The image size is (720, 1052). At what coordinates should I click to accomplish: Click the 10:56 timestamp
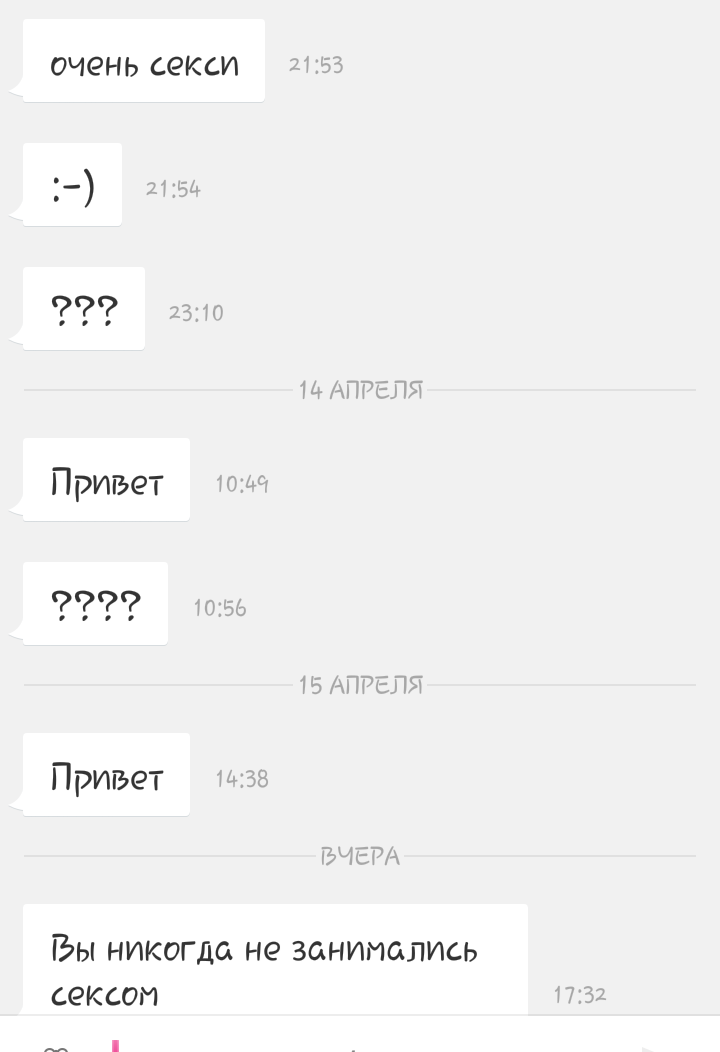tap(220, 608)
